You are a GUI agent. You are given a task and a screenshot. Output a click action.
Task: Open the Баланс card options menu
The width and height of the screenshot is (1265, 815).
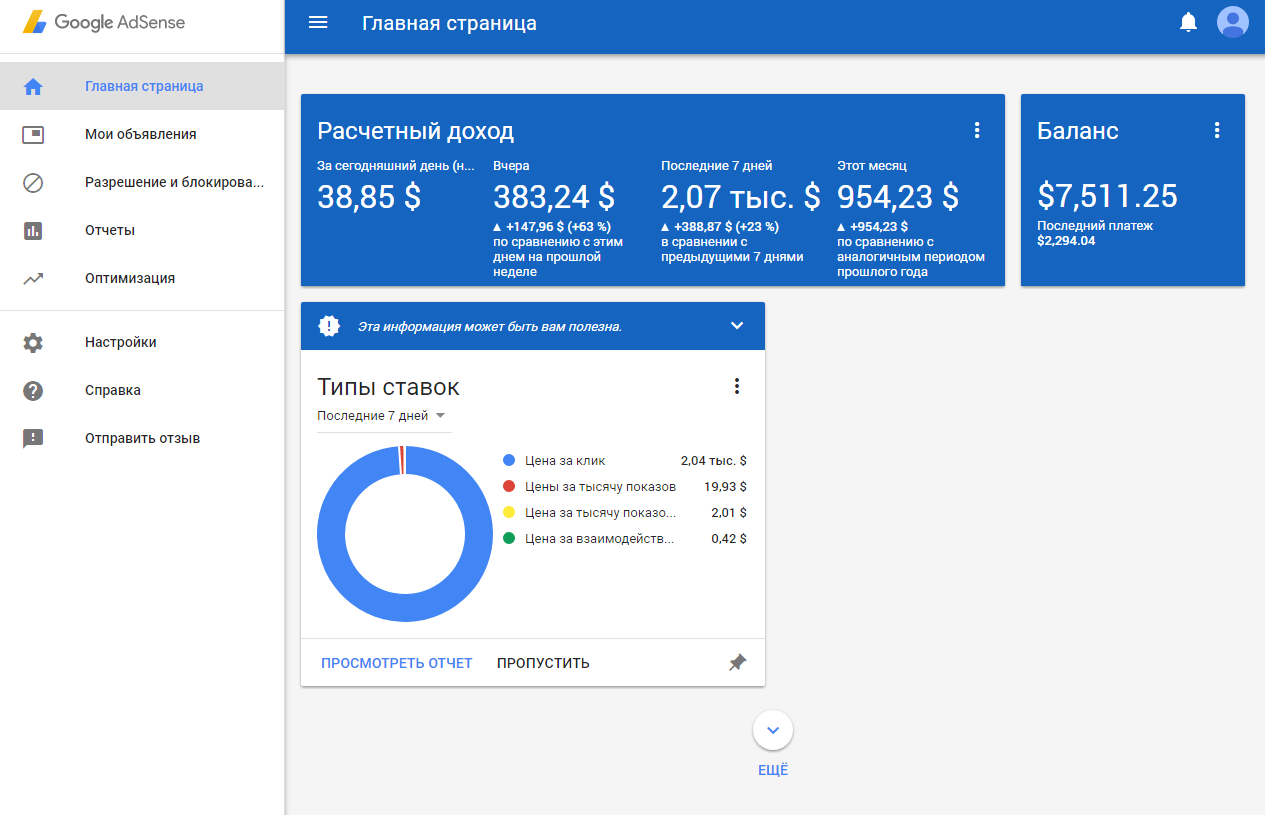1217,129
